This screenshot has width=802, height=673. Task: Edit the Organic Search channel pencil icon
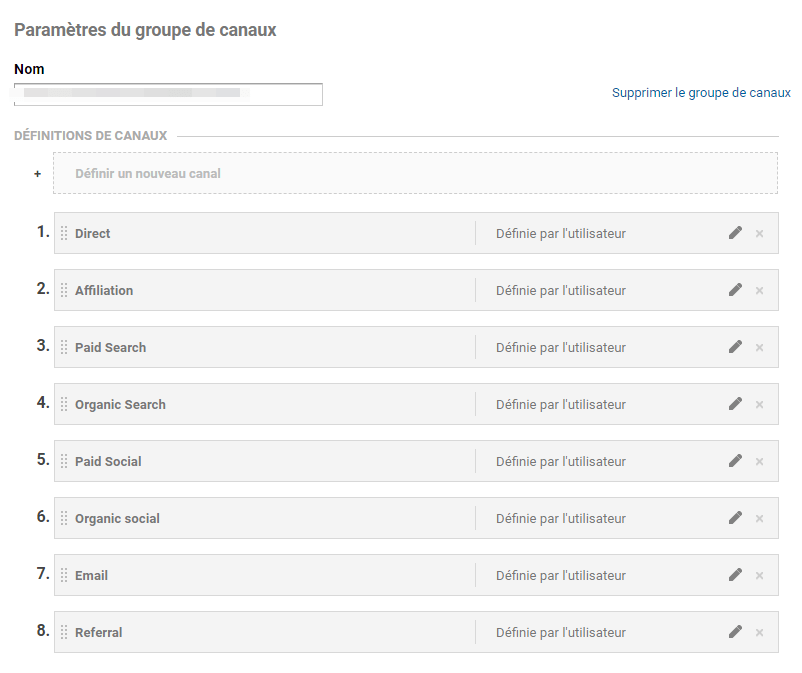coord(735,404)
